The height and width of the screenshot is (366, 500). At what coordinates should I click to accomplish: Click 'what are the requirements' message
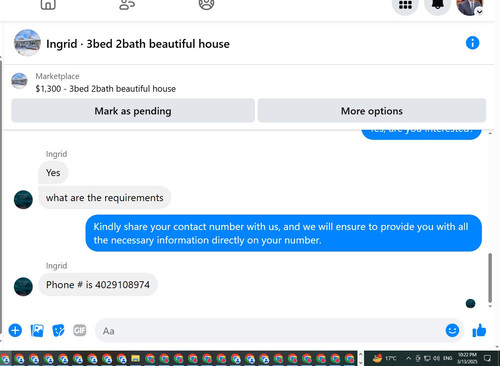[105, 198]
